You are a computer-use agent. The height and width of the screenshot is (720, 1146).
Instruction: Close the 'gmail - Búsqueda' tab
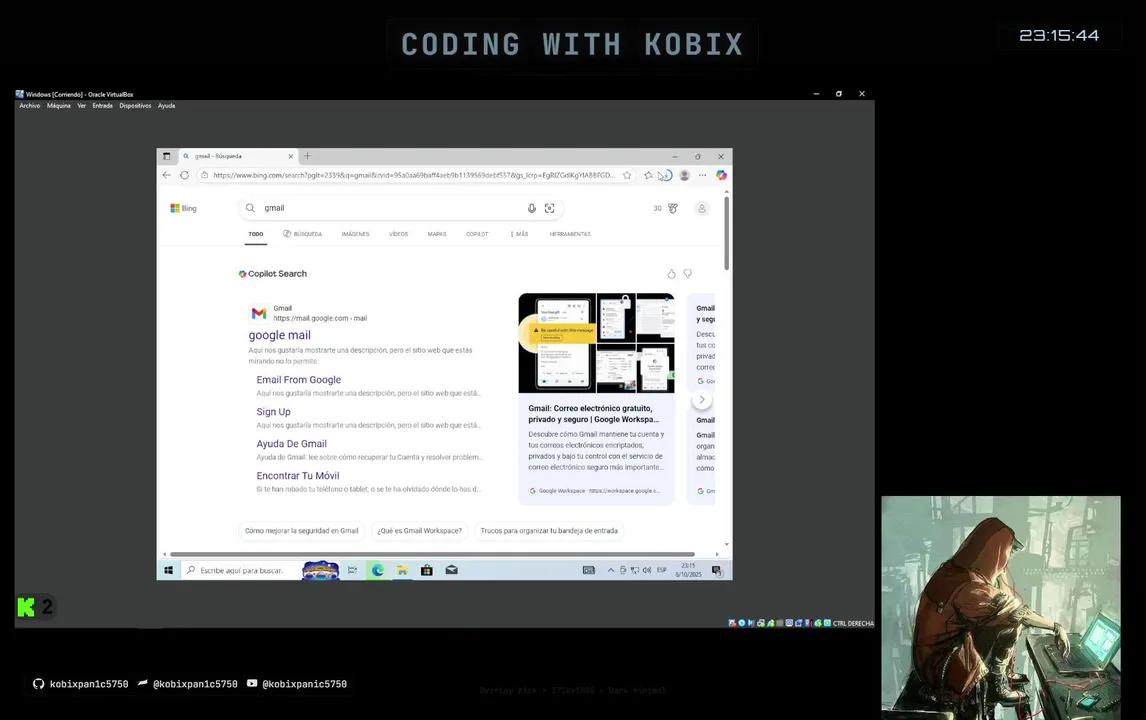pyautogui.click(x=290, y=156)
